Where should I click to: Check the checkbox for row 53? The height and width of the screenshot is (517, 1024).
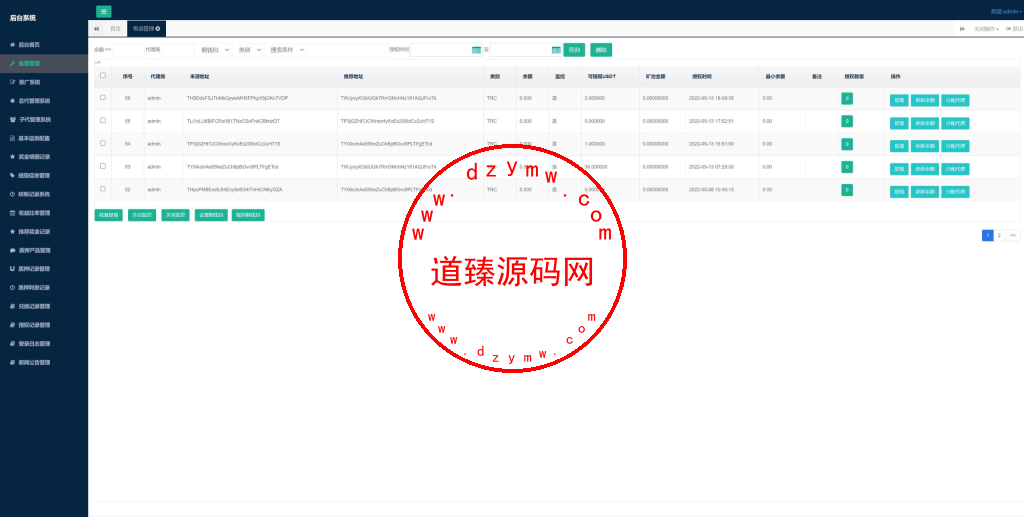103,166
